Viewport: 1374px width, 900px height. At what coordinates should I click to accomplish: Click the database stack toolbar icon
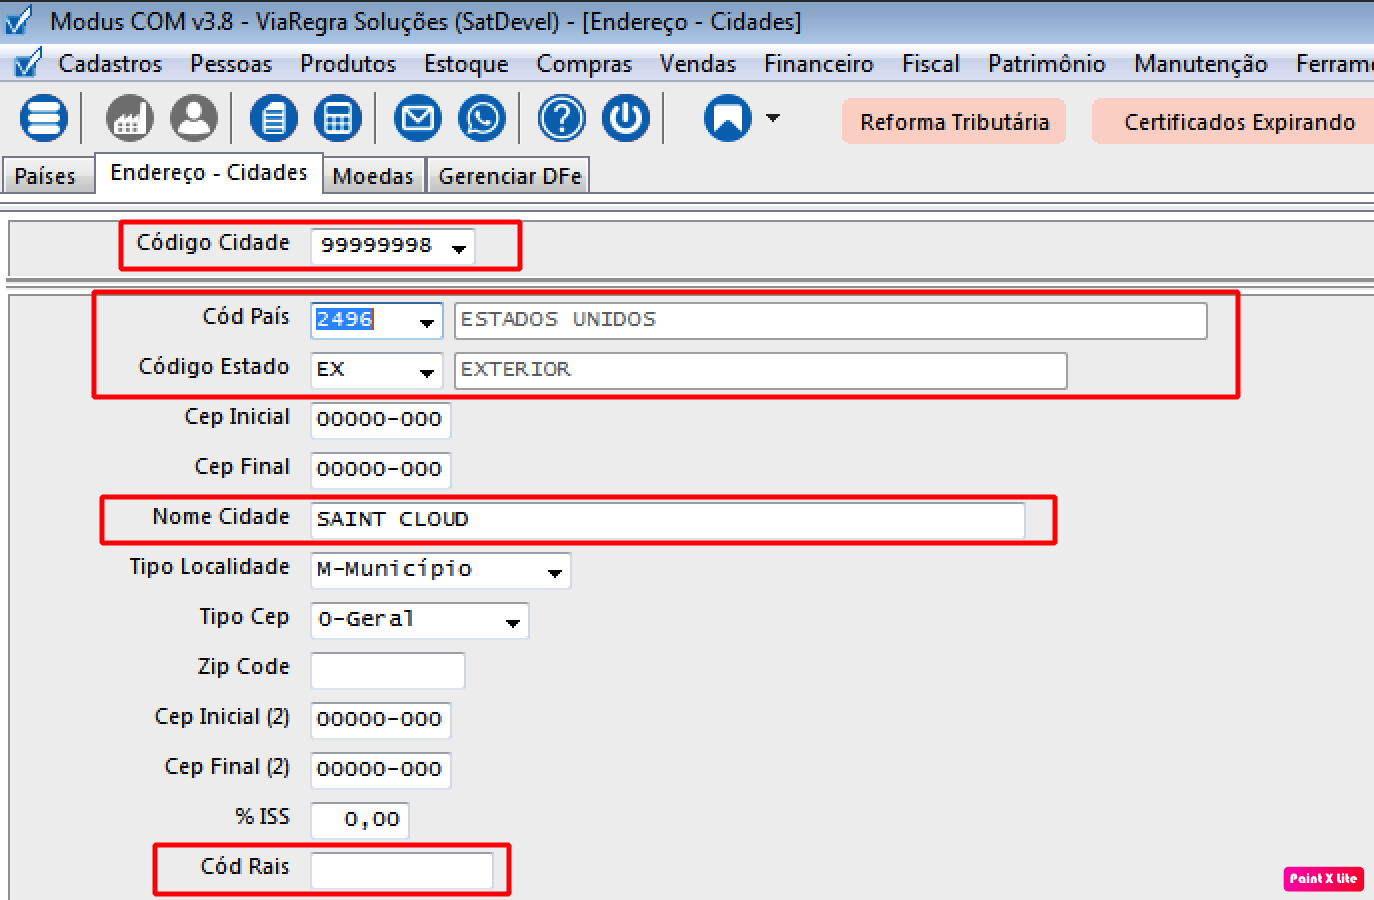coord(44,119)
